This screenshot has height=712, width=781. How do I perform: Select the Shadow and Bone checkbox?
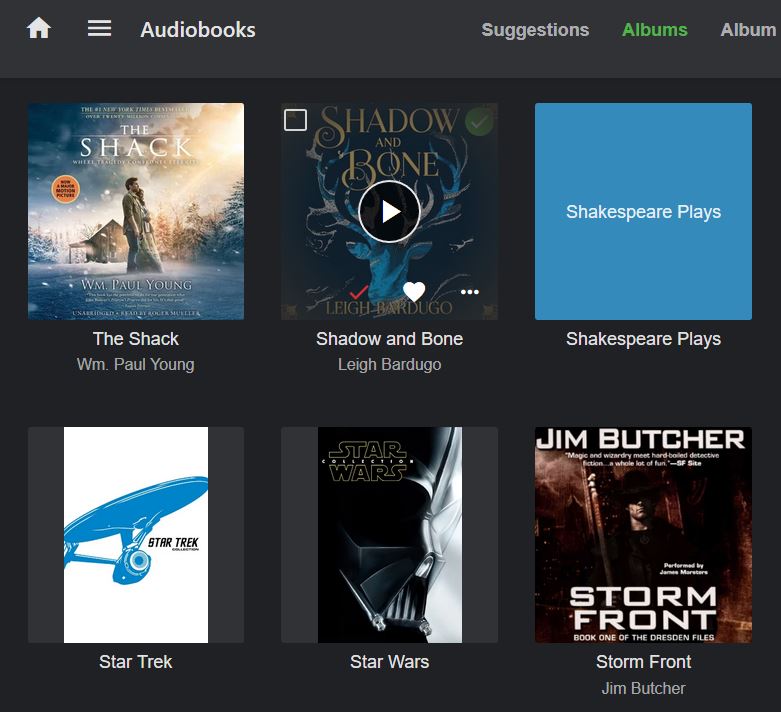point(295,120)
